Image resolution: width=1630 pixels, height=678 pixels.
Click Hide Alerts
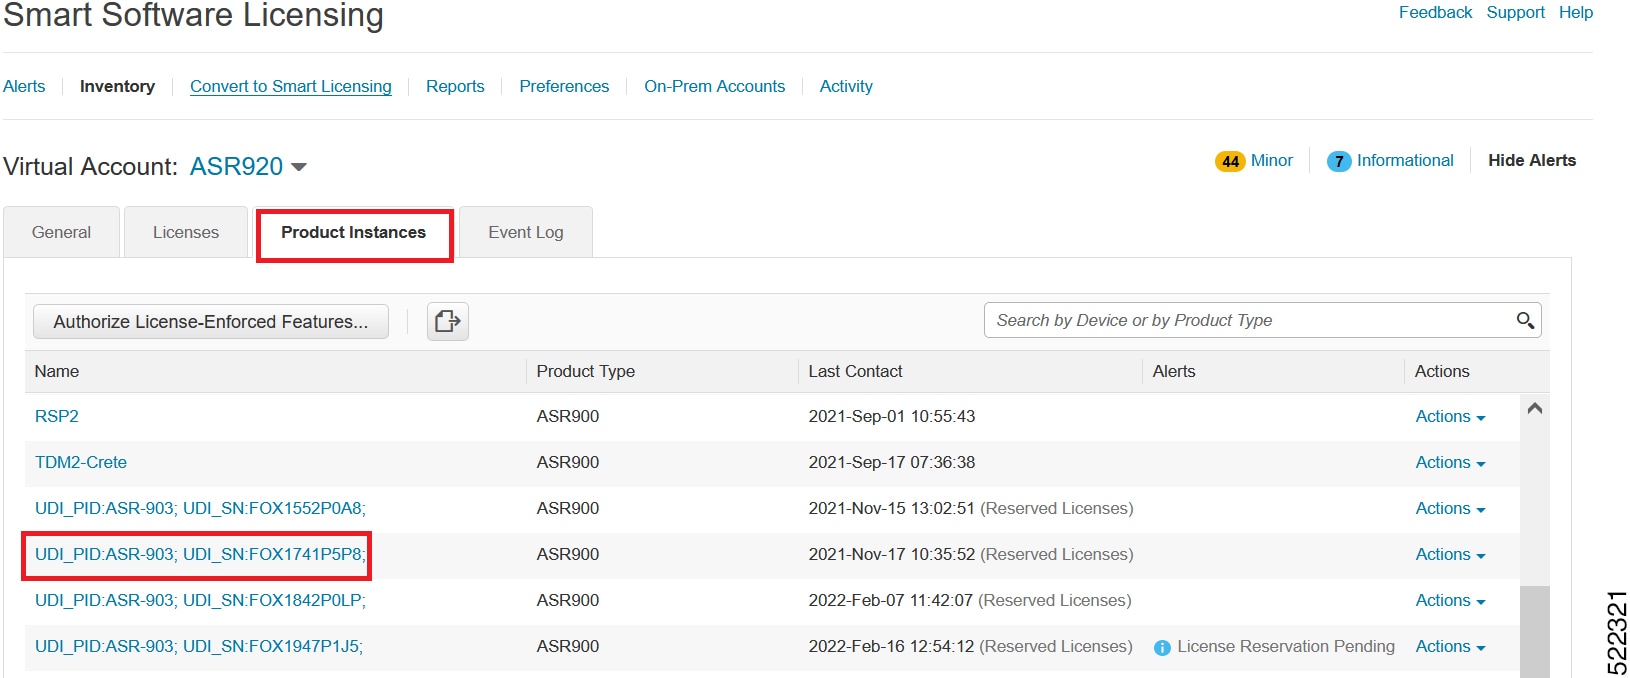pos(1532,161)
